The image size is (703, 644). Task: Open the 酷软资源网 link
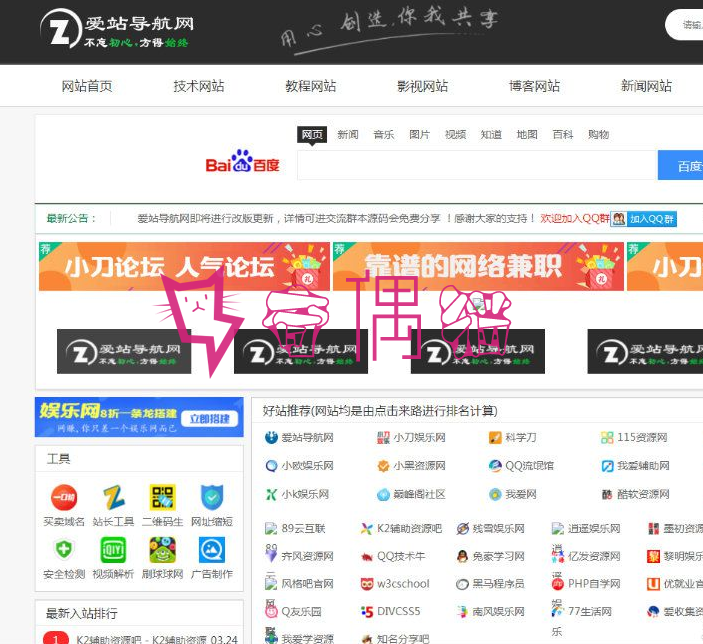[643, 494]
